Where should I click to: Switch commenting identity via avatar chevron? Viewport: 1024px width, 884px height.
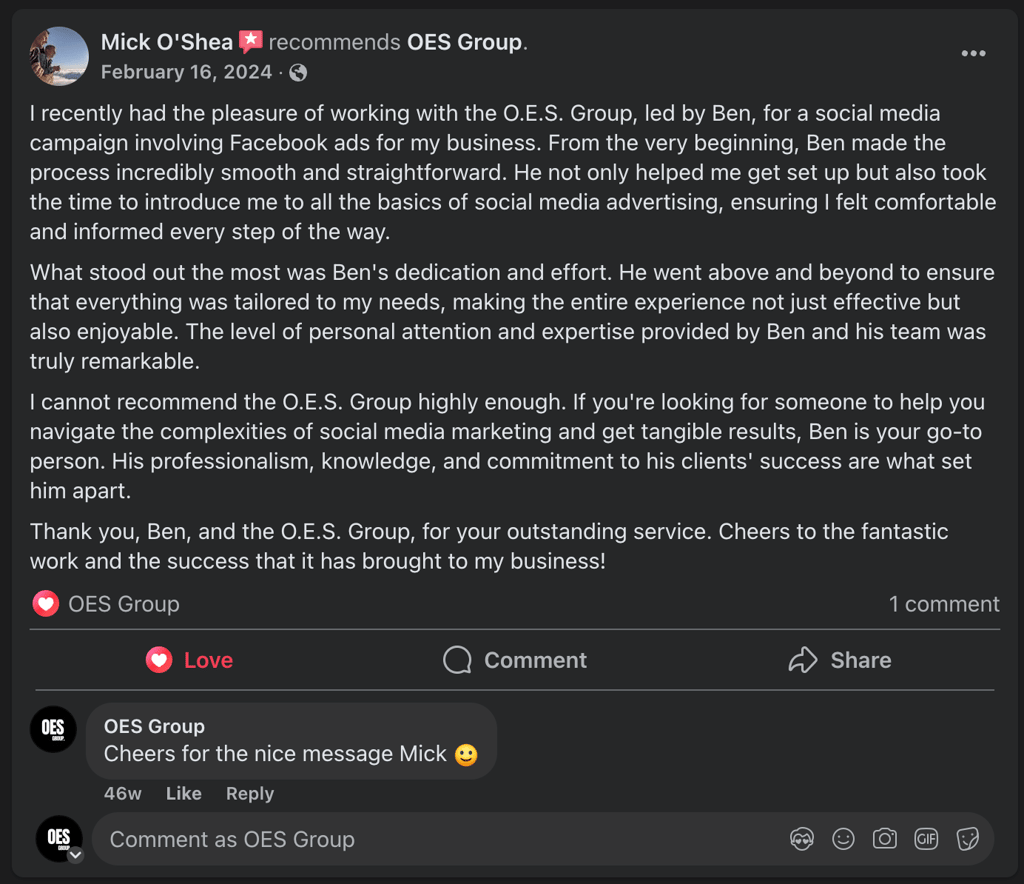(x=75, y=855)
